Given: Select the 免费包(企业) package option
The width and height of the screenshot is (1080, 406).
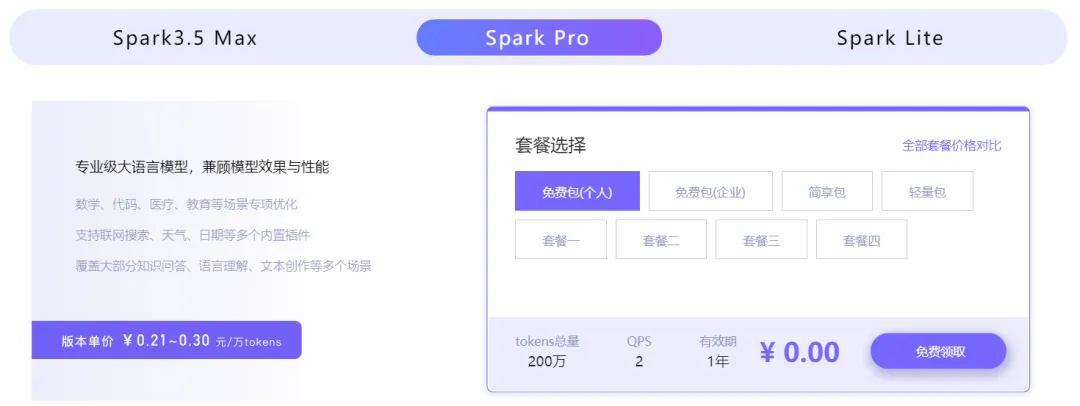Looking at the screenshot, I should [x=710, y=191].
